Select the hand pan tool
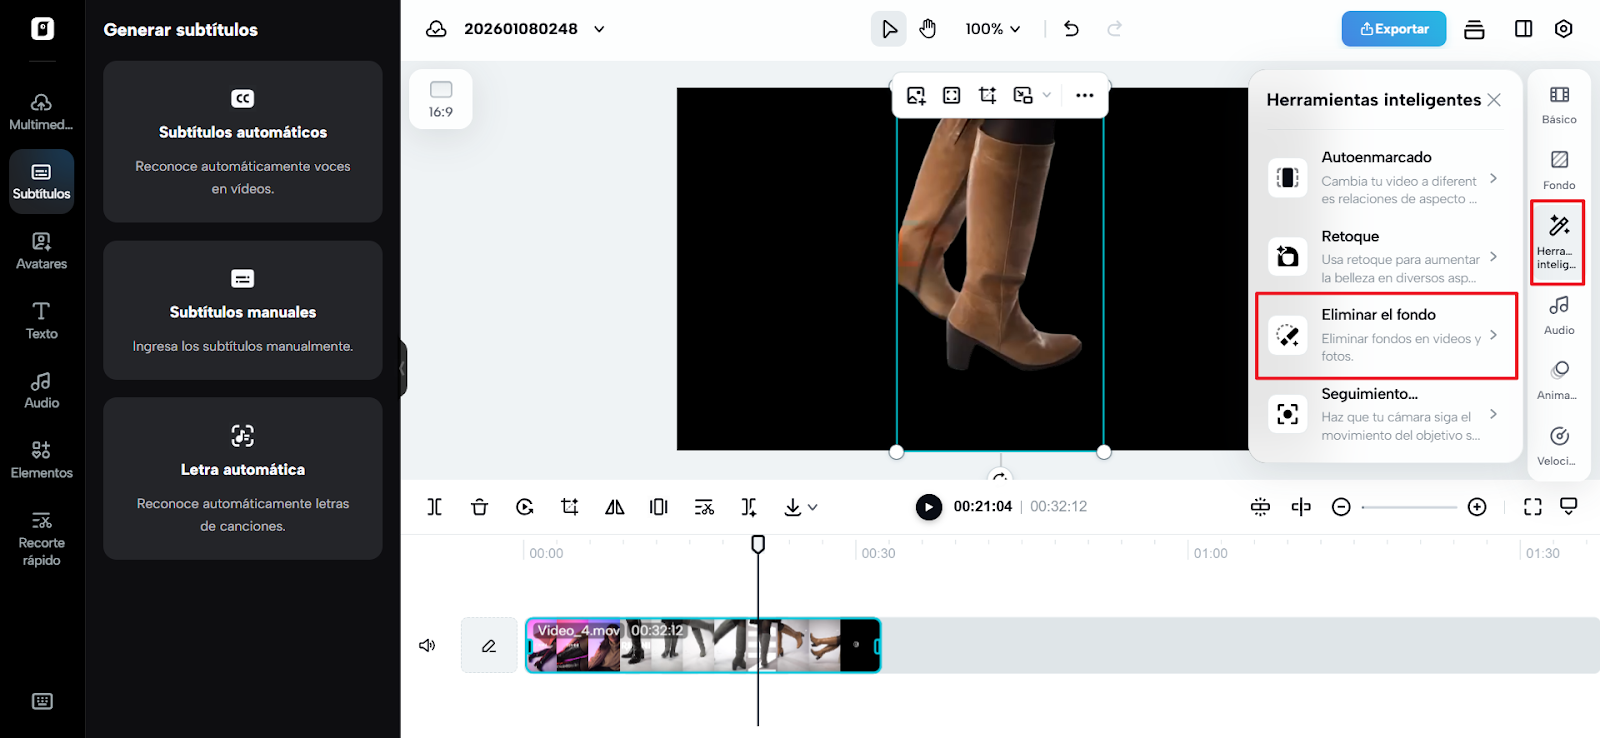This screenshot has height=738, width=1600. (928, 29)
